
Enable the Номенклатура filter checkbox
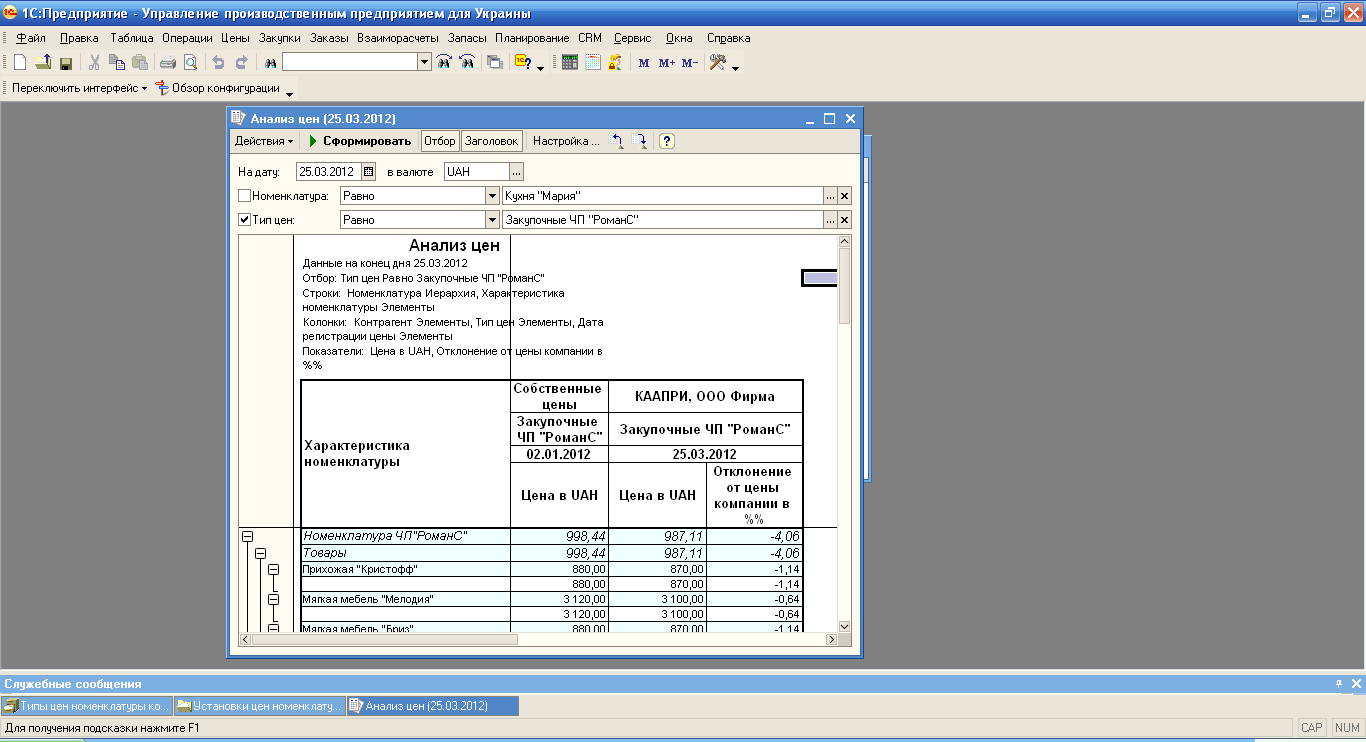pyautogui.click(x=245, y=196)
